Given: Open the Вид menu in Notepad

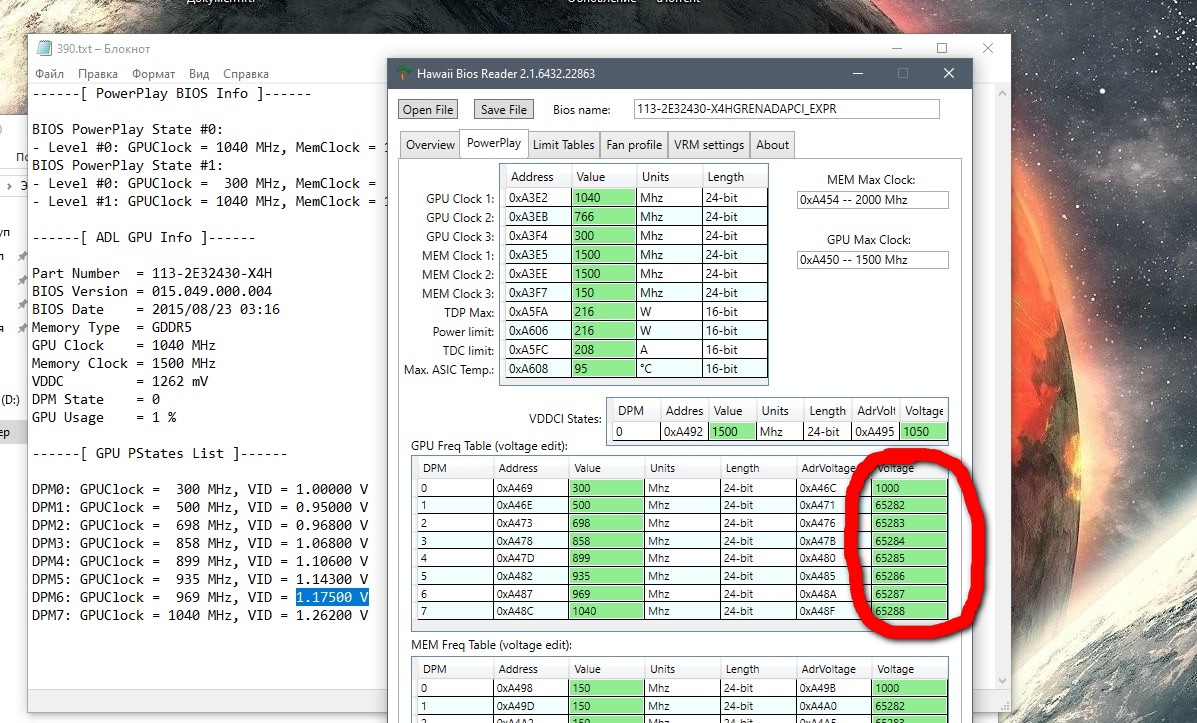Looking at the screenshot, I should coord(198,74).
